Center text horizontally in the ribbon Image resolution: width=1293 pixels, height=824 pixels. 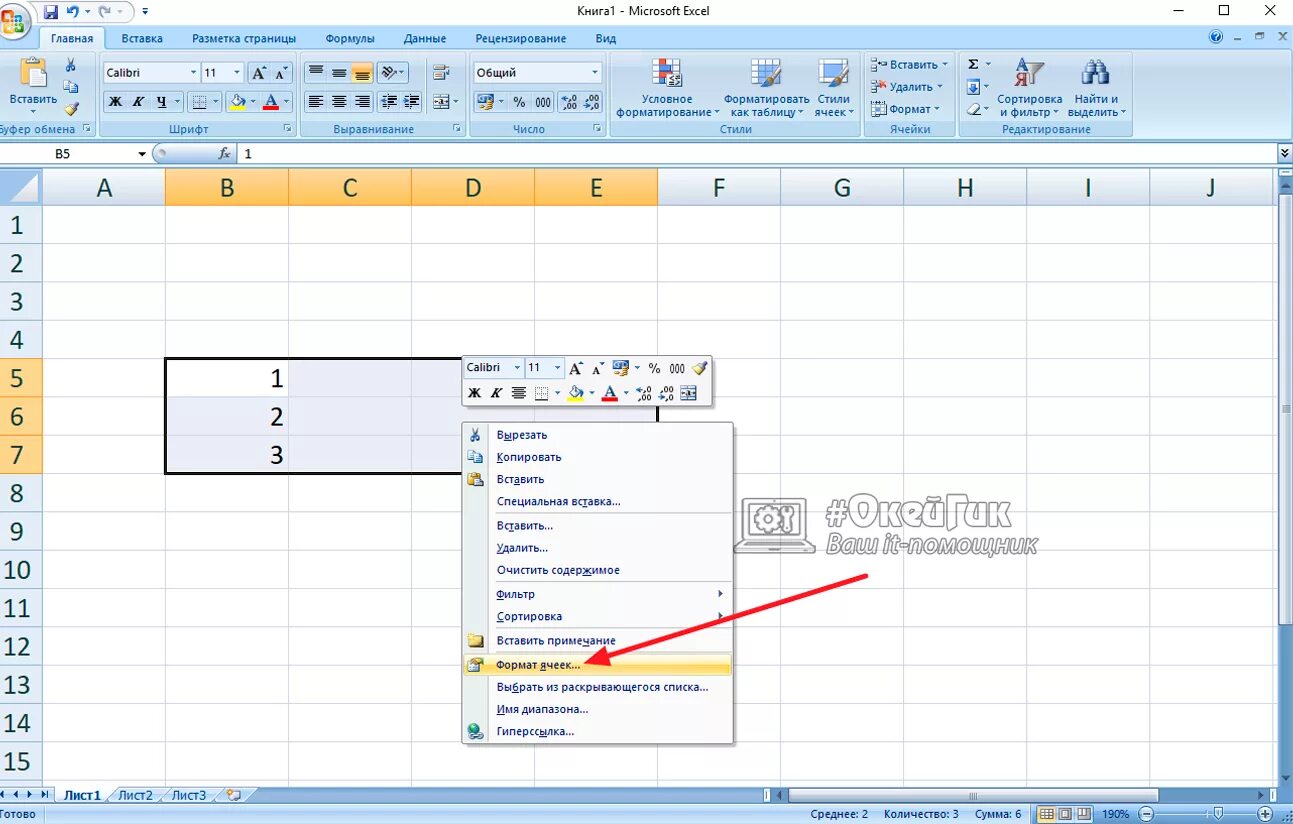(339, 101)
